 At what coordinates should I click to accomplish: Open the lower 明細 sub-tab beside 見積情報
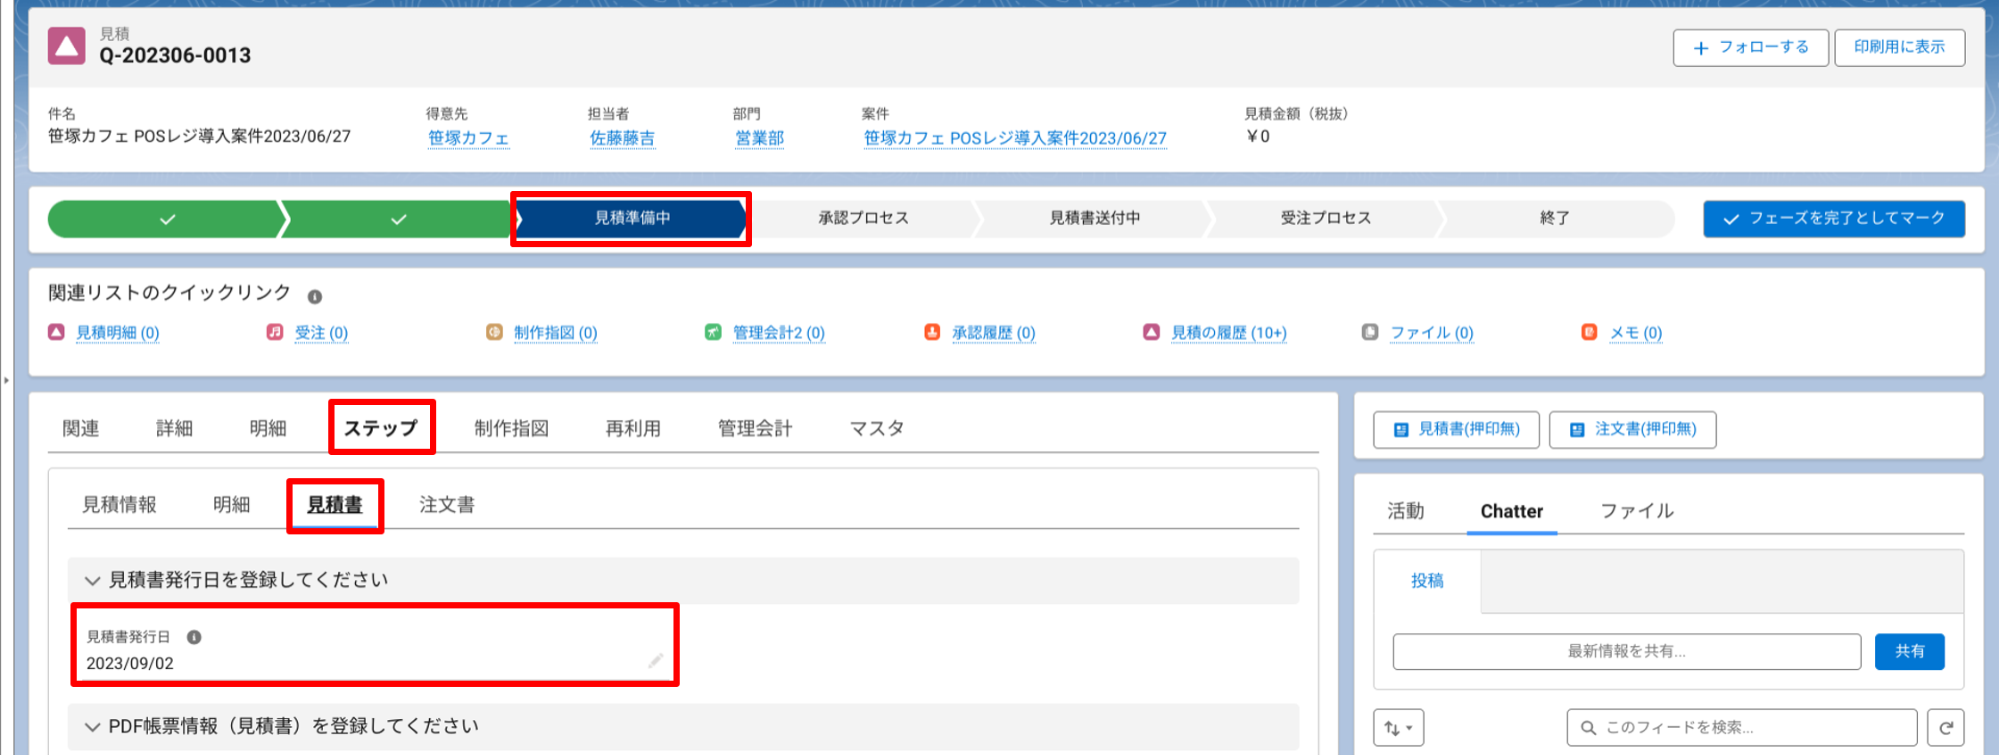coord(231,505)
